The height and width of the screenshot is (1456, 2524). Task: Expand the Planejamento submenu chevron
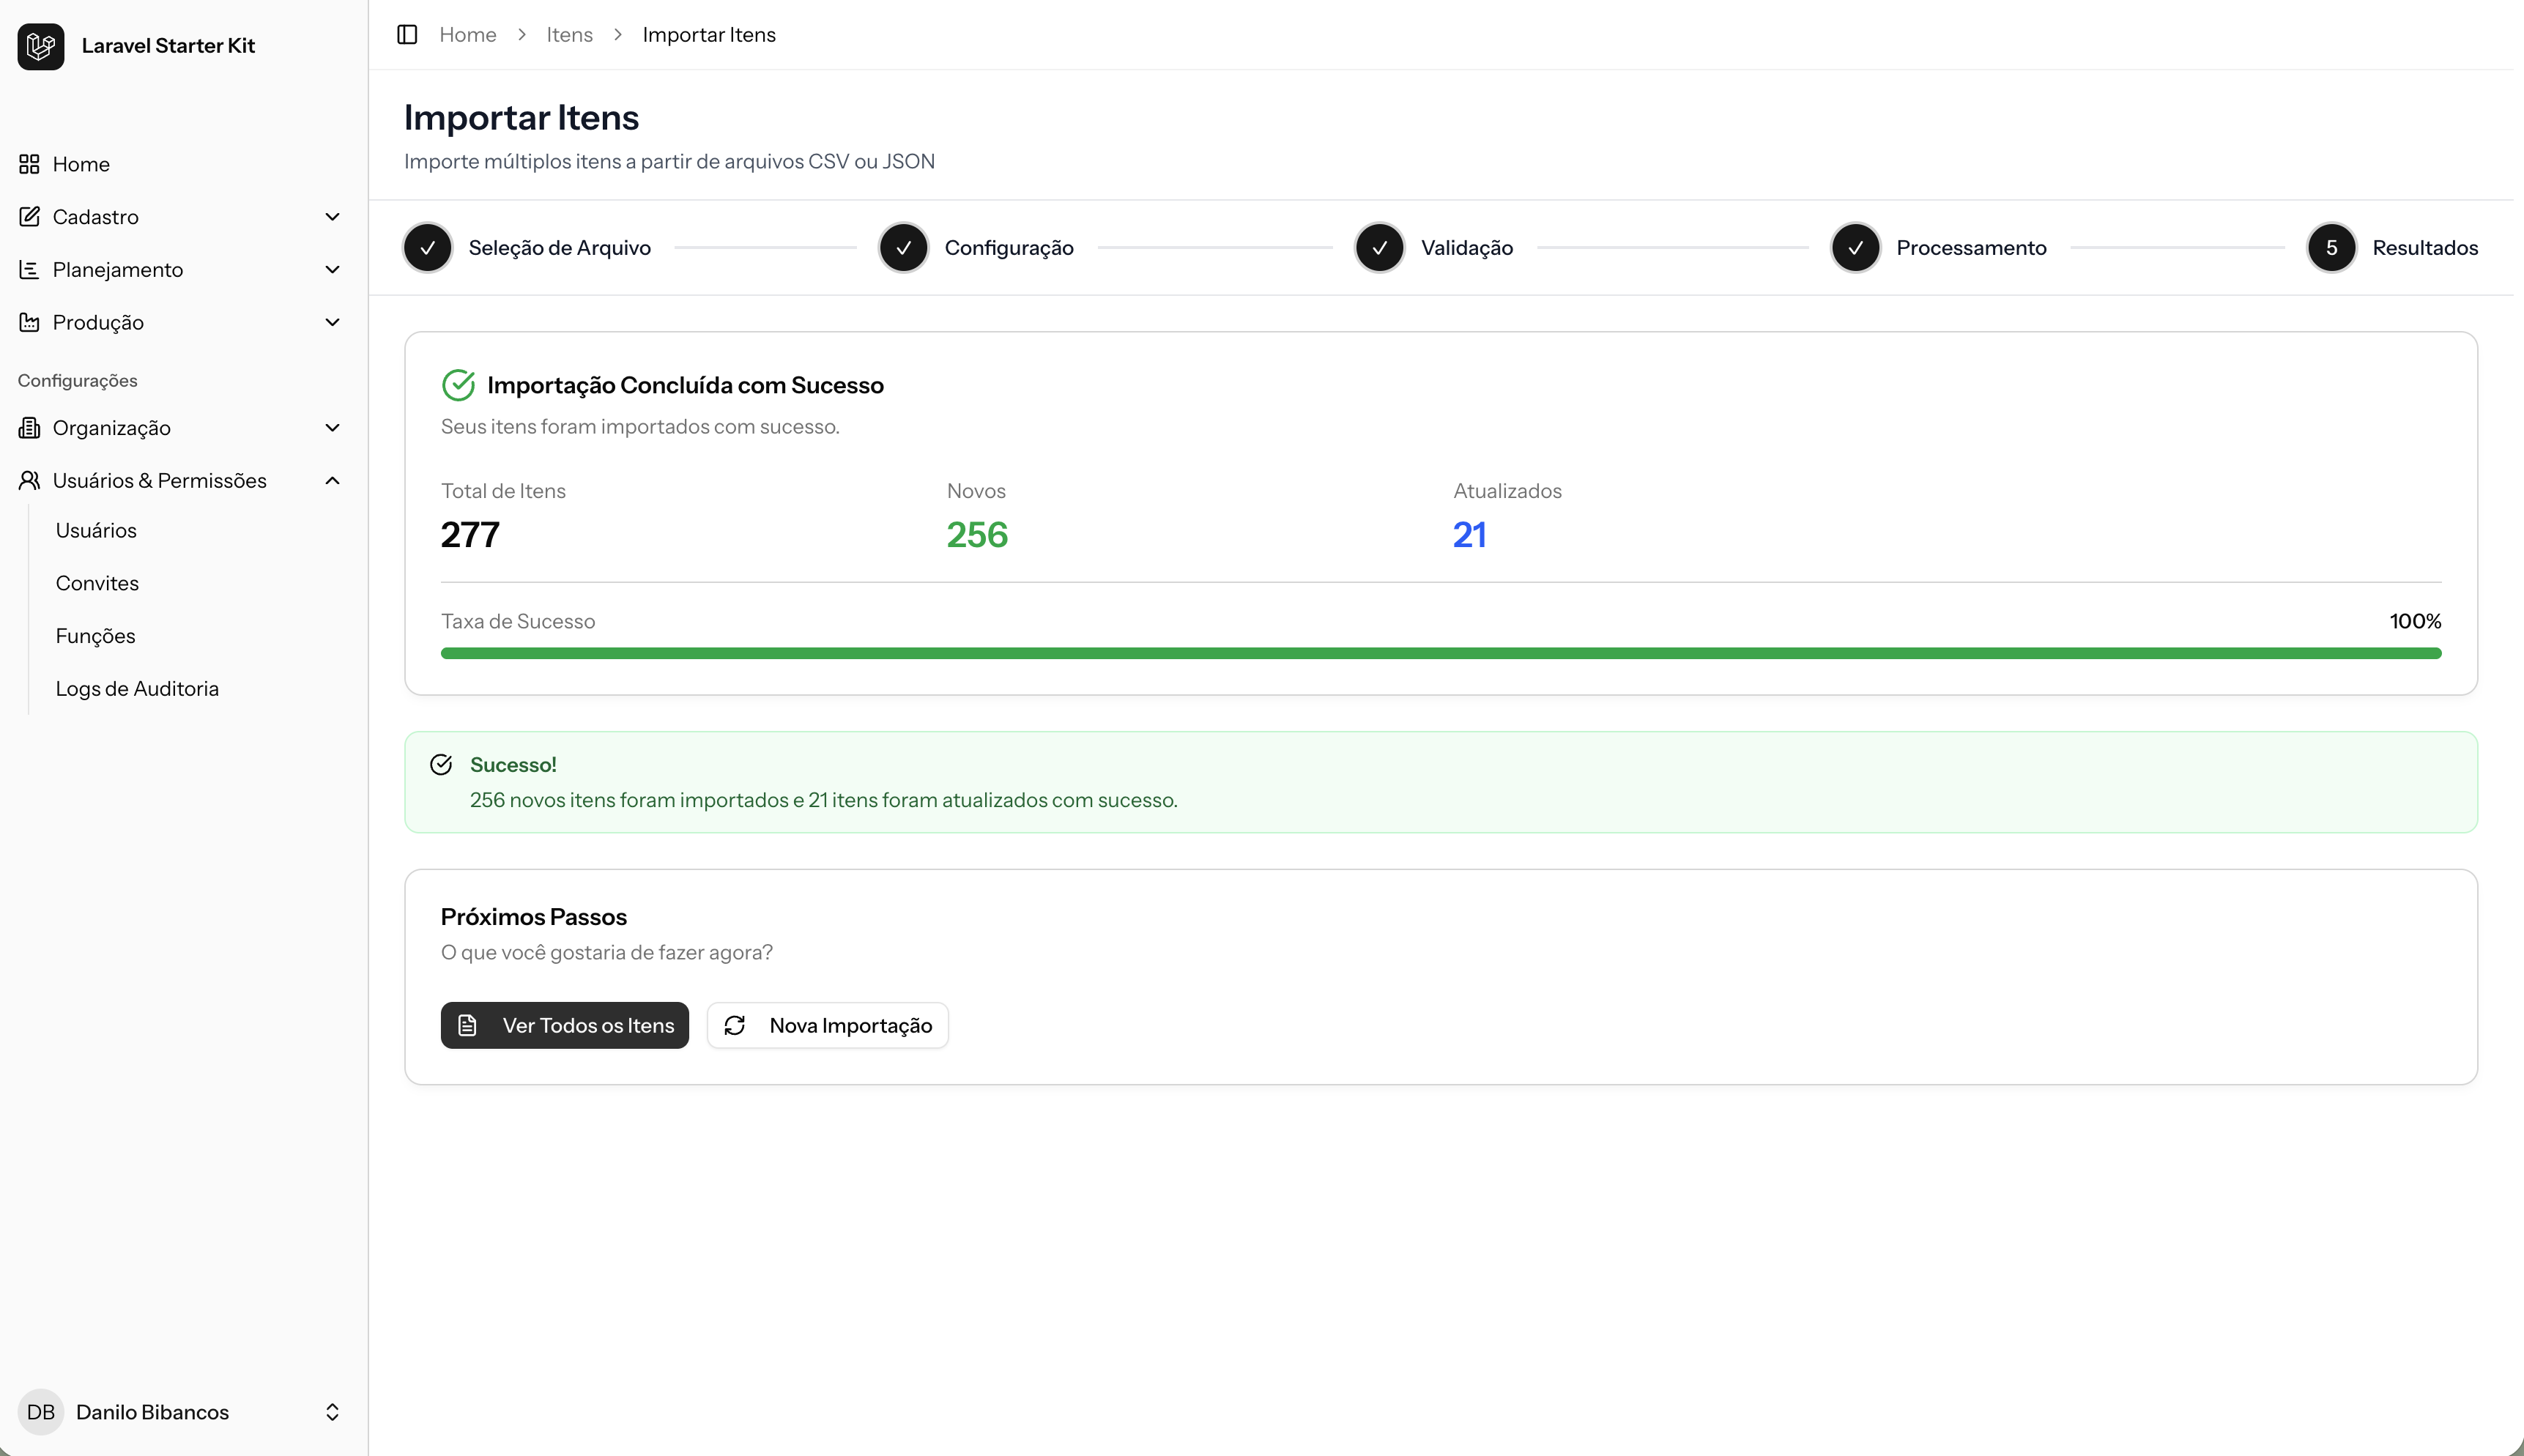click(333, 270)
